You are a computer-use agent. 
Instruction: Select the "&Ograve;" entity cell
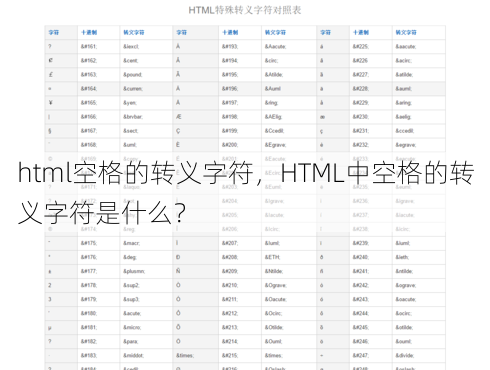tap(289, 285)
